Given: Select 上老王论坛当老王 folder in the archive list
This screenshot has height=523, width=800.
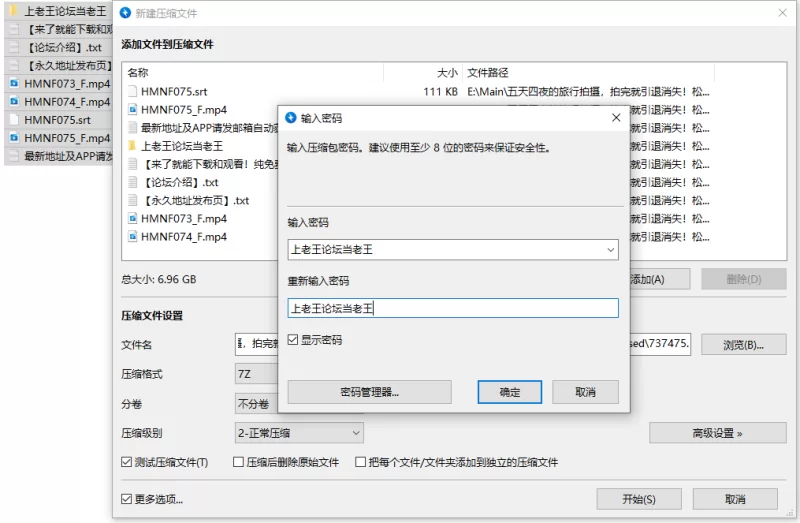Looking at the screenshot, I should click(182, 146).
